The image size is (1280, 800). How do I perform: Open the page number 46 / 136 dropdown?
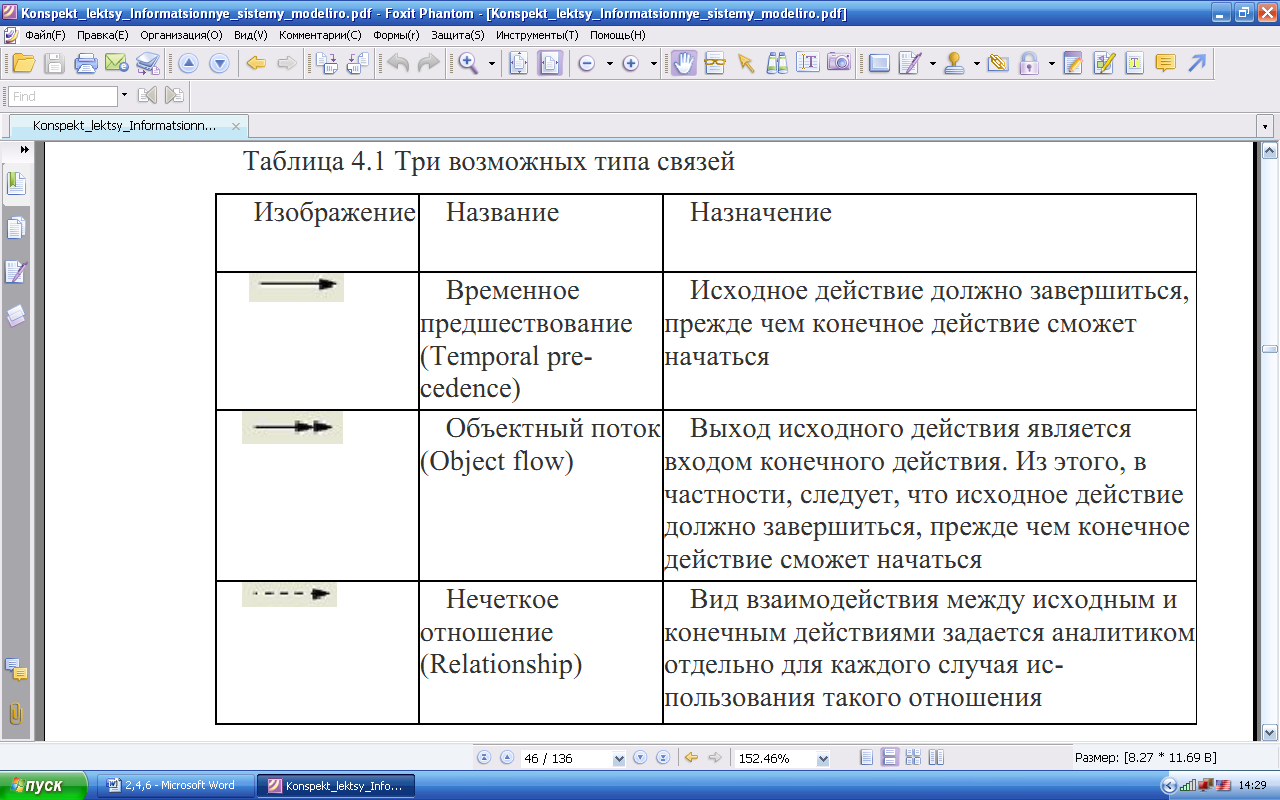click(619, 759)
